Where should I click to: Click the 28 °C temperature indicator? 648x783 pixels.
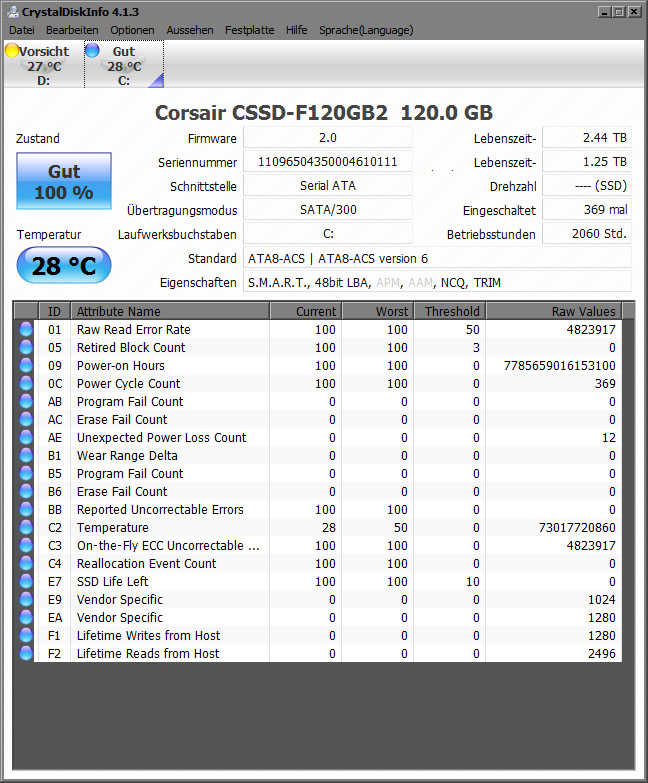point(64,266)
